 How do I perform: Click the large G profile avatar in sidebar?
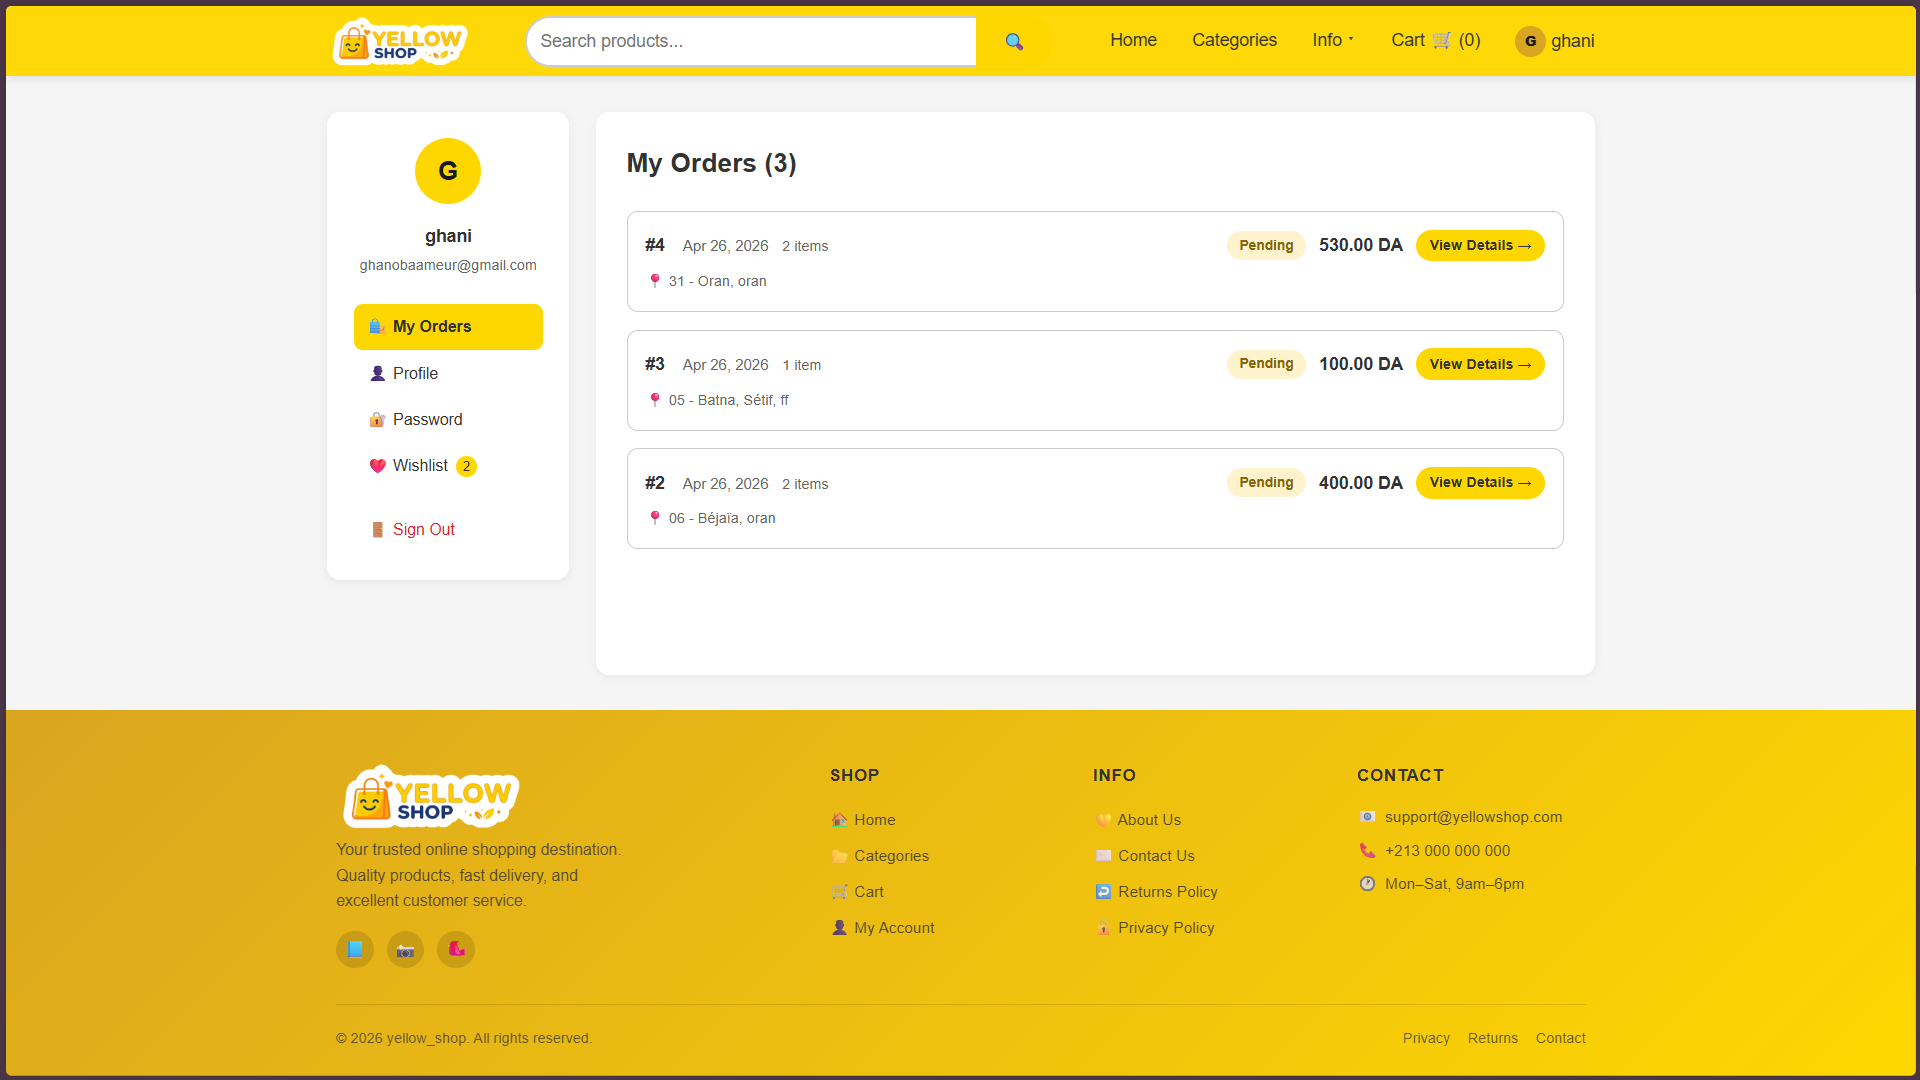(448, 171)
